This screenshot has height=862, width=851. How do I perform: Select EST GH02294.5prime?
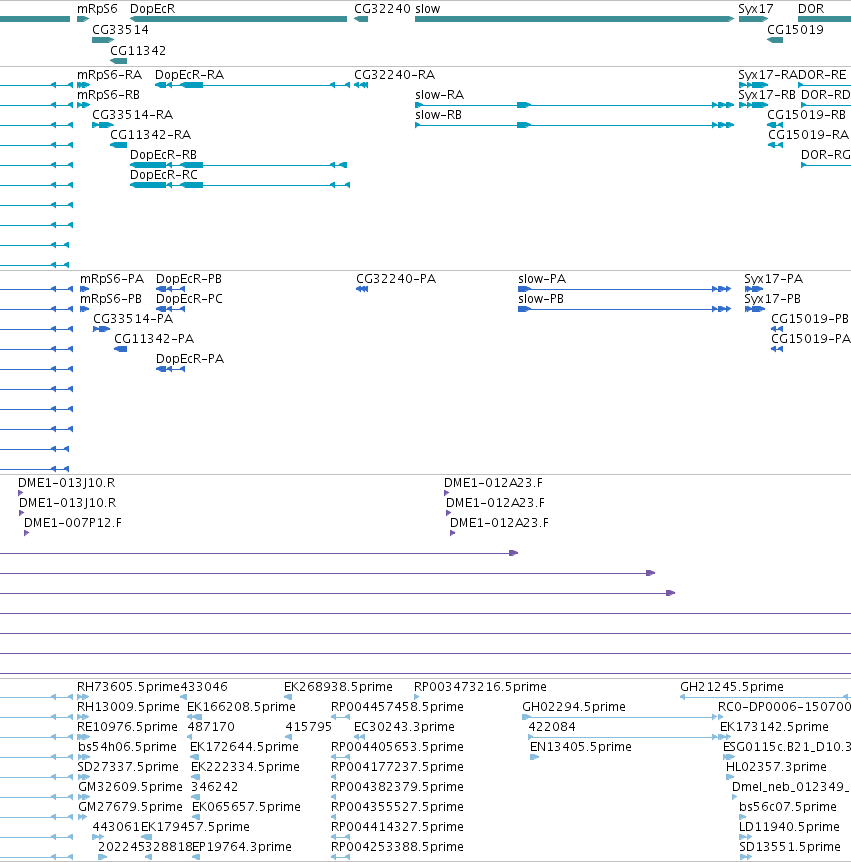pyautogui.click(x=574, y=706)
